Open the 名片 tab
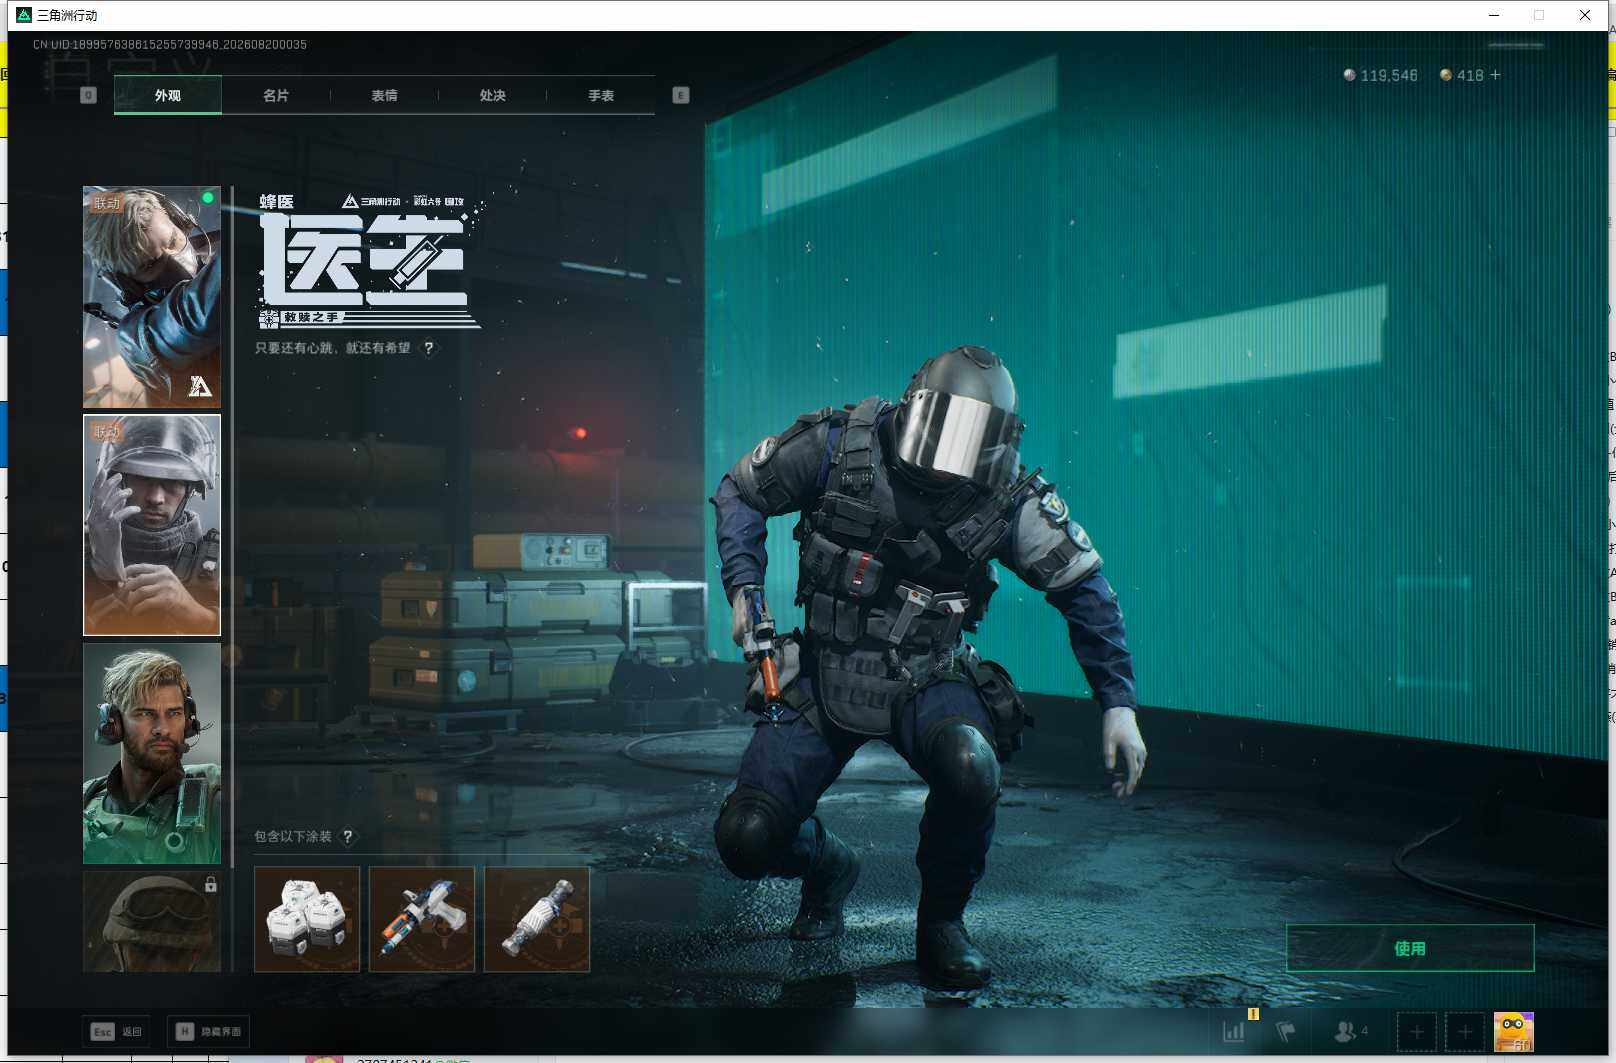Image resolution: width=1616 pixels, height=1063 pixels. [276, 96]
